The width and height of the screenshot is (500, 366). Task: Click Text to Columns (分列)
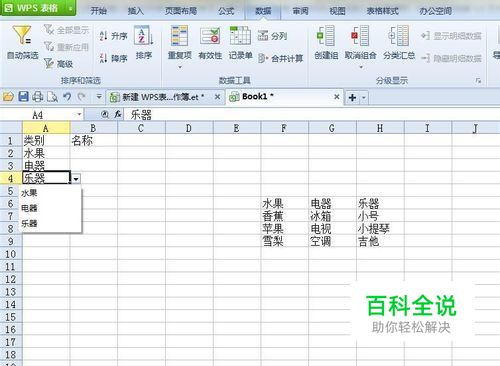(272, 36)
